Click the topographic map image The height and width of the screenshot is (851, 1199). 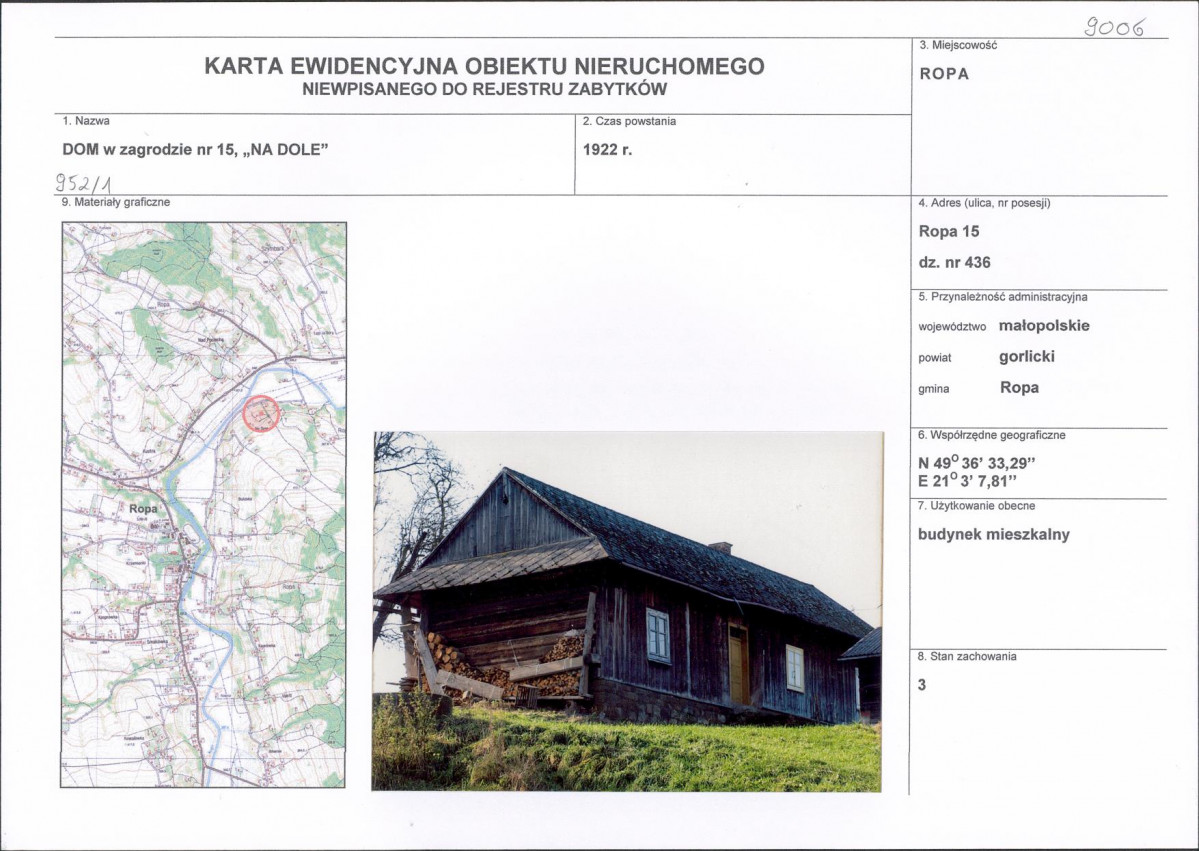click(x=203, y=505)
